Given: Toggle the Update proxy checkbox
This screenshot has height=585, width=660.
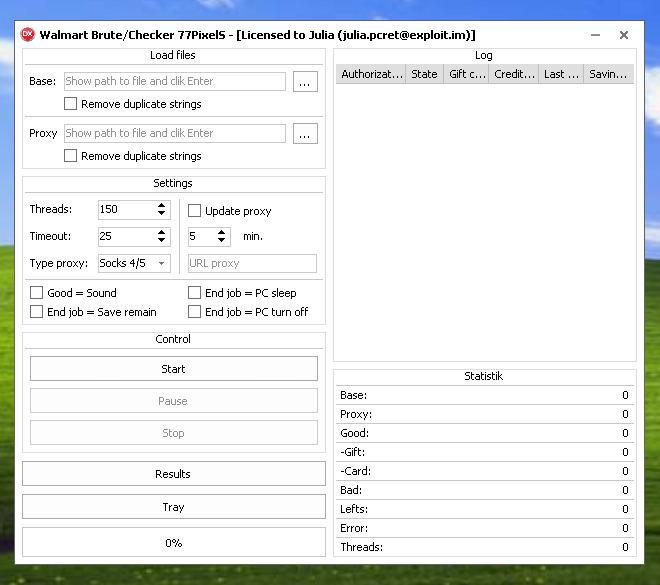Looking at the screenshot, I should coord(195,211).
